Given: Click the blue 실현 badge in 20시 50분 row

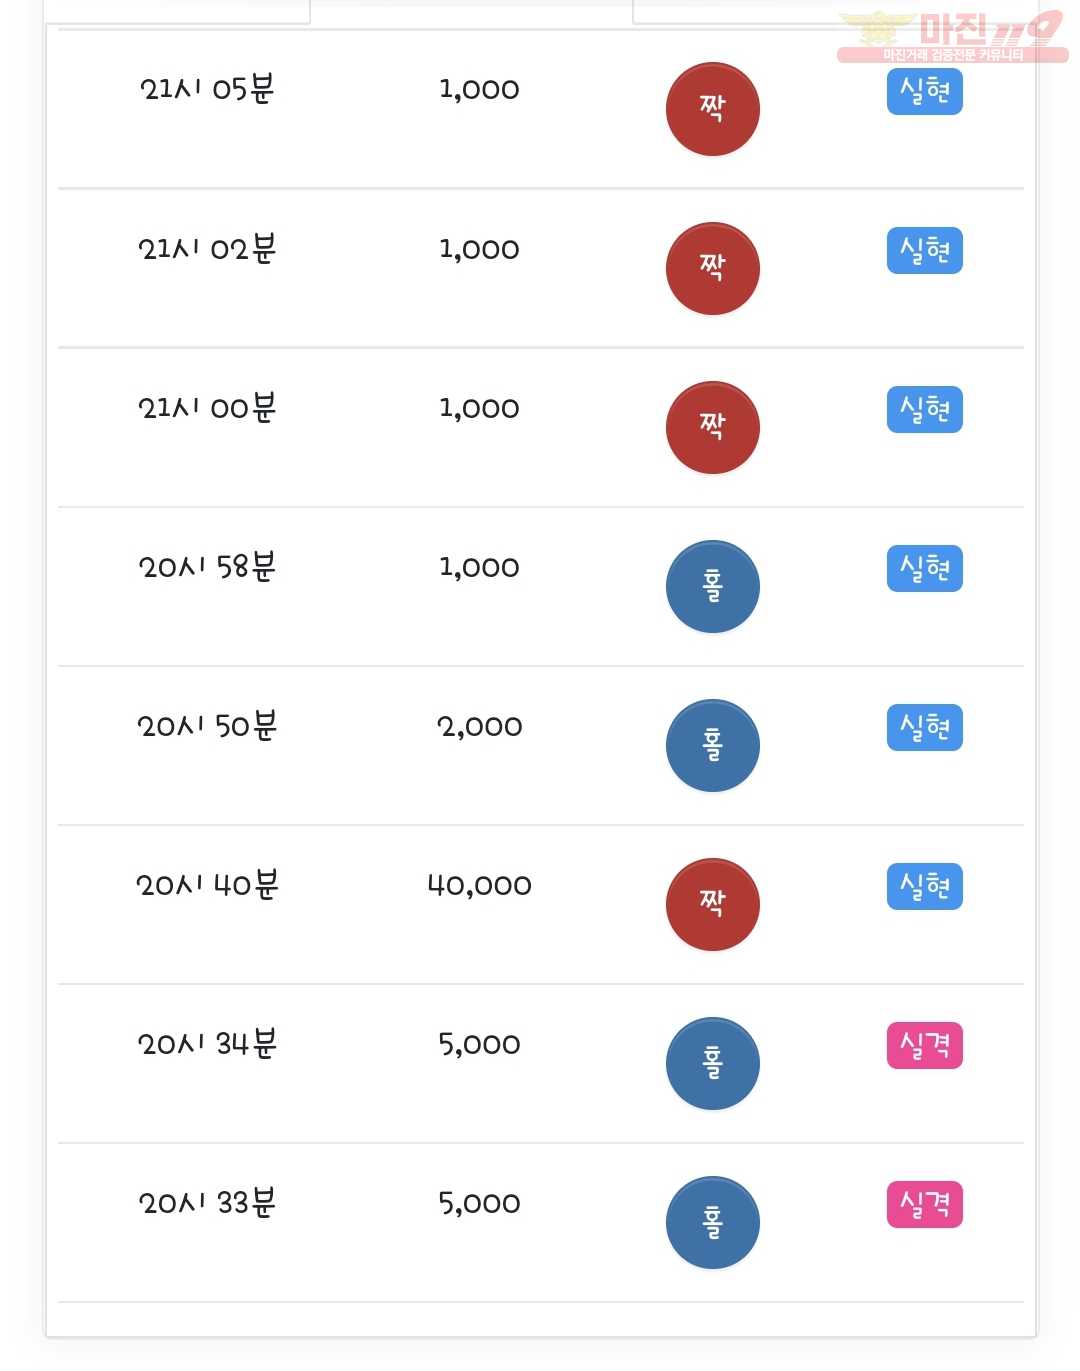Looking at the screenshot, I should [925, 727].
